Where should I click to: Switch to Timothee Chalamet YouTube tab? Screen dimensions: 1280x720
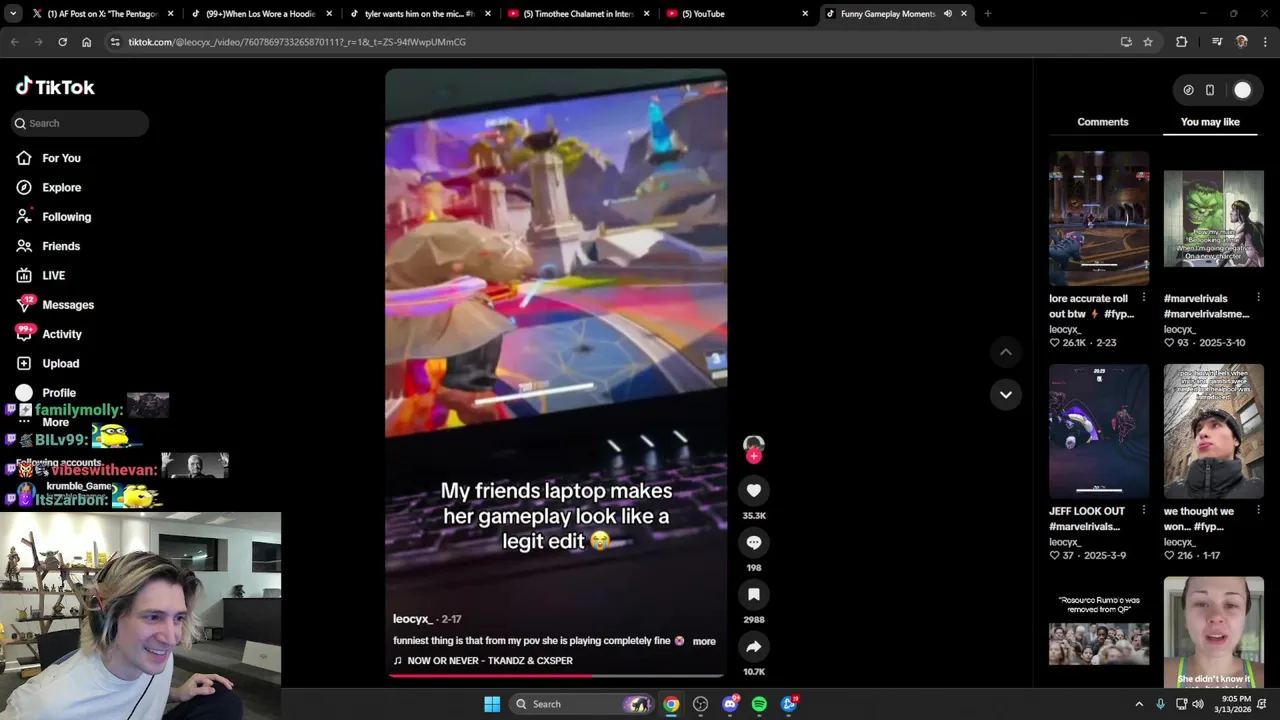pyautogui.click(x=579, y=14)
